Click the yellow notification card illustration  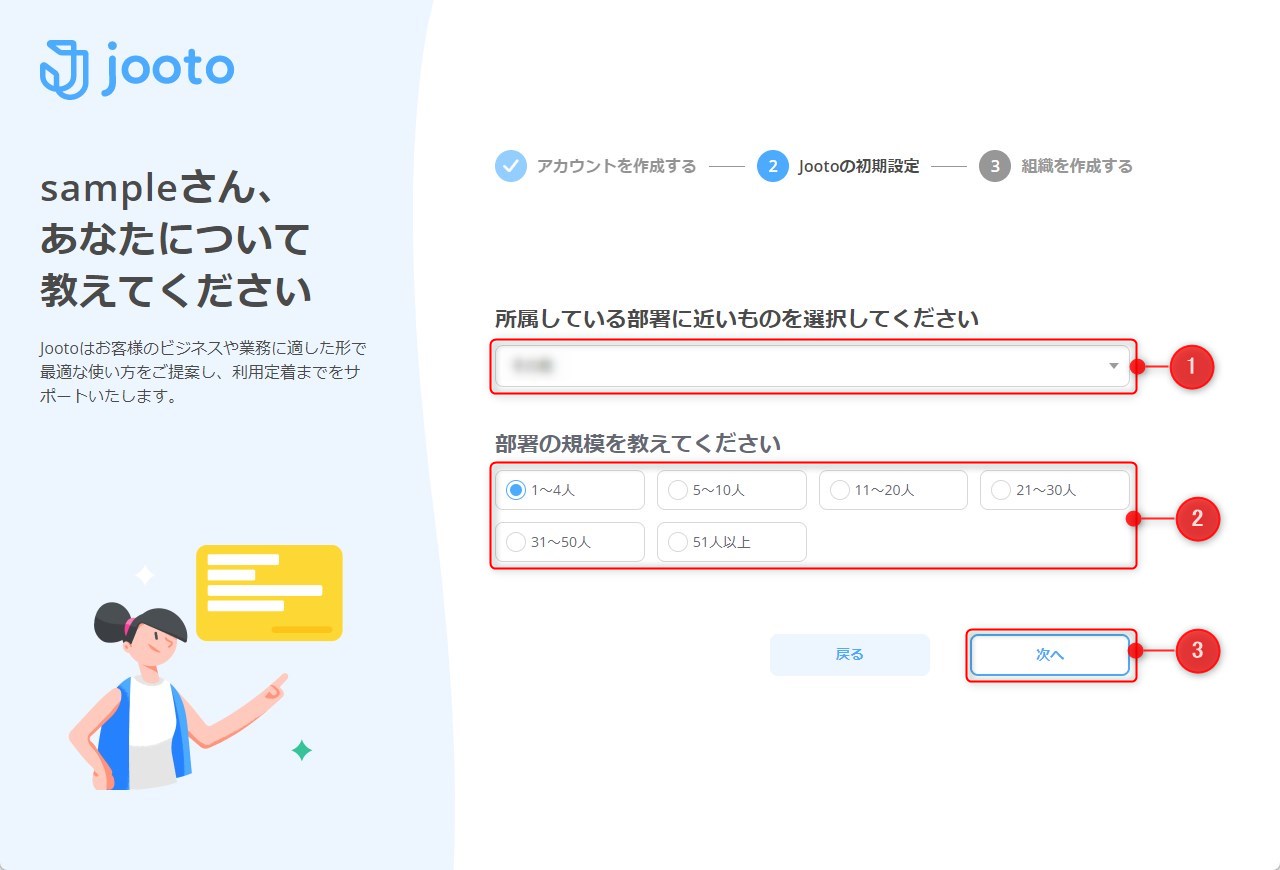point(269,592)
